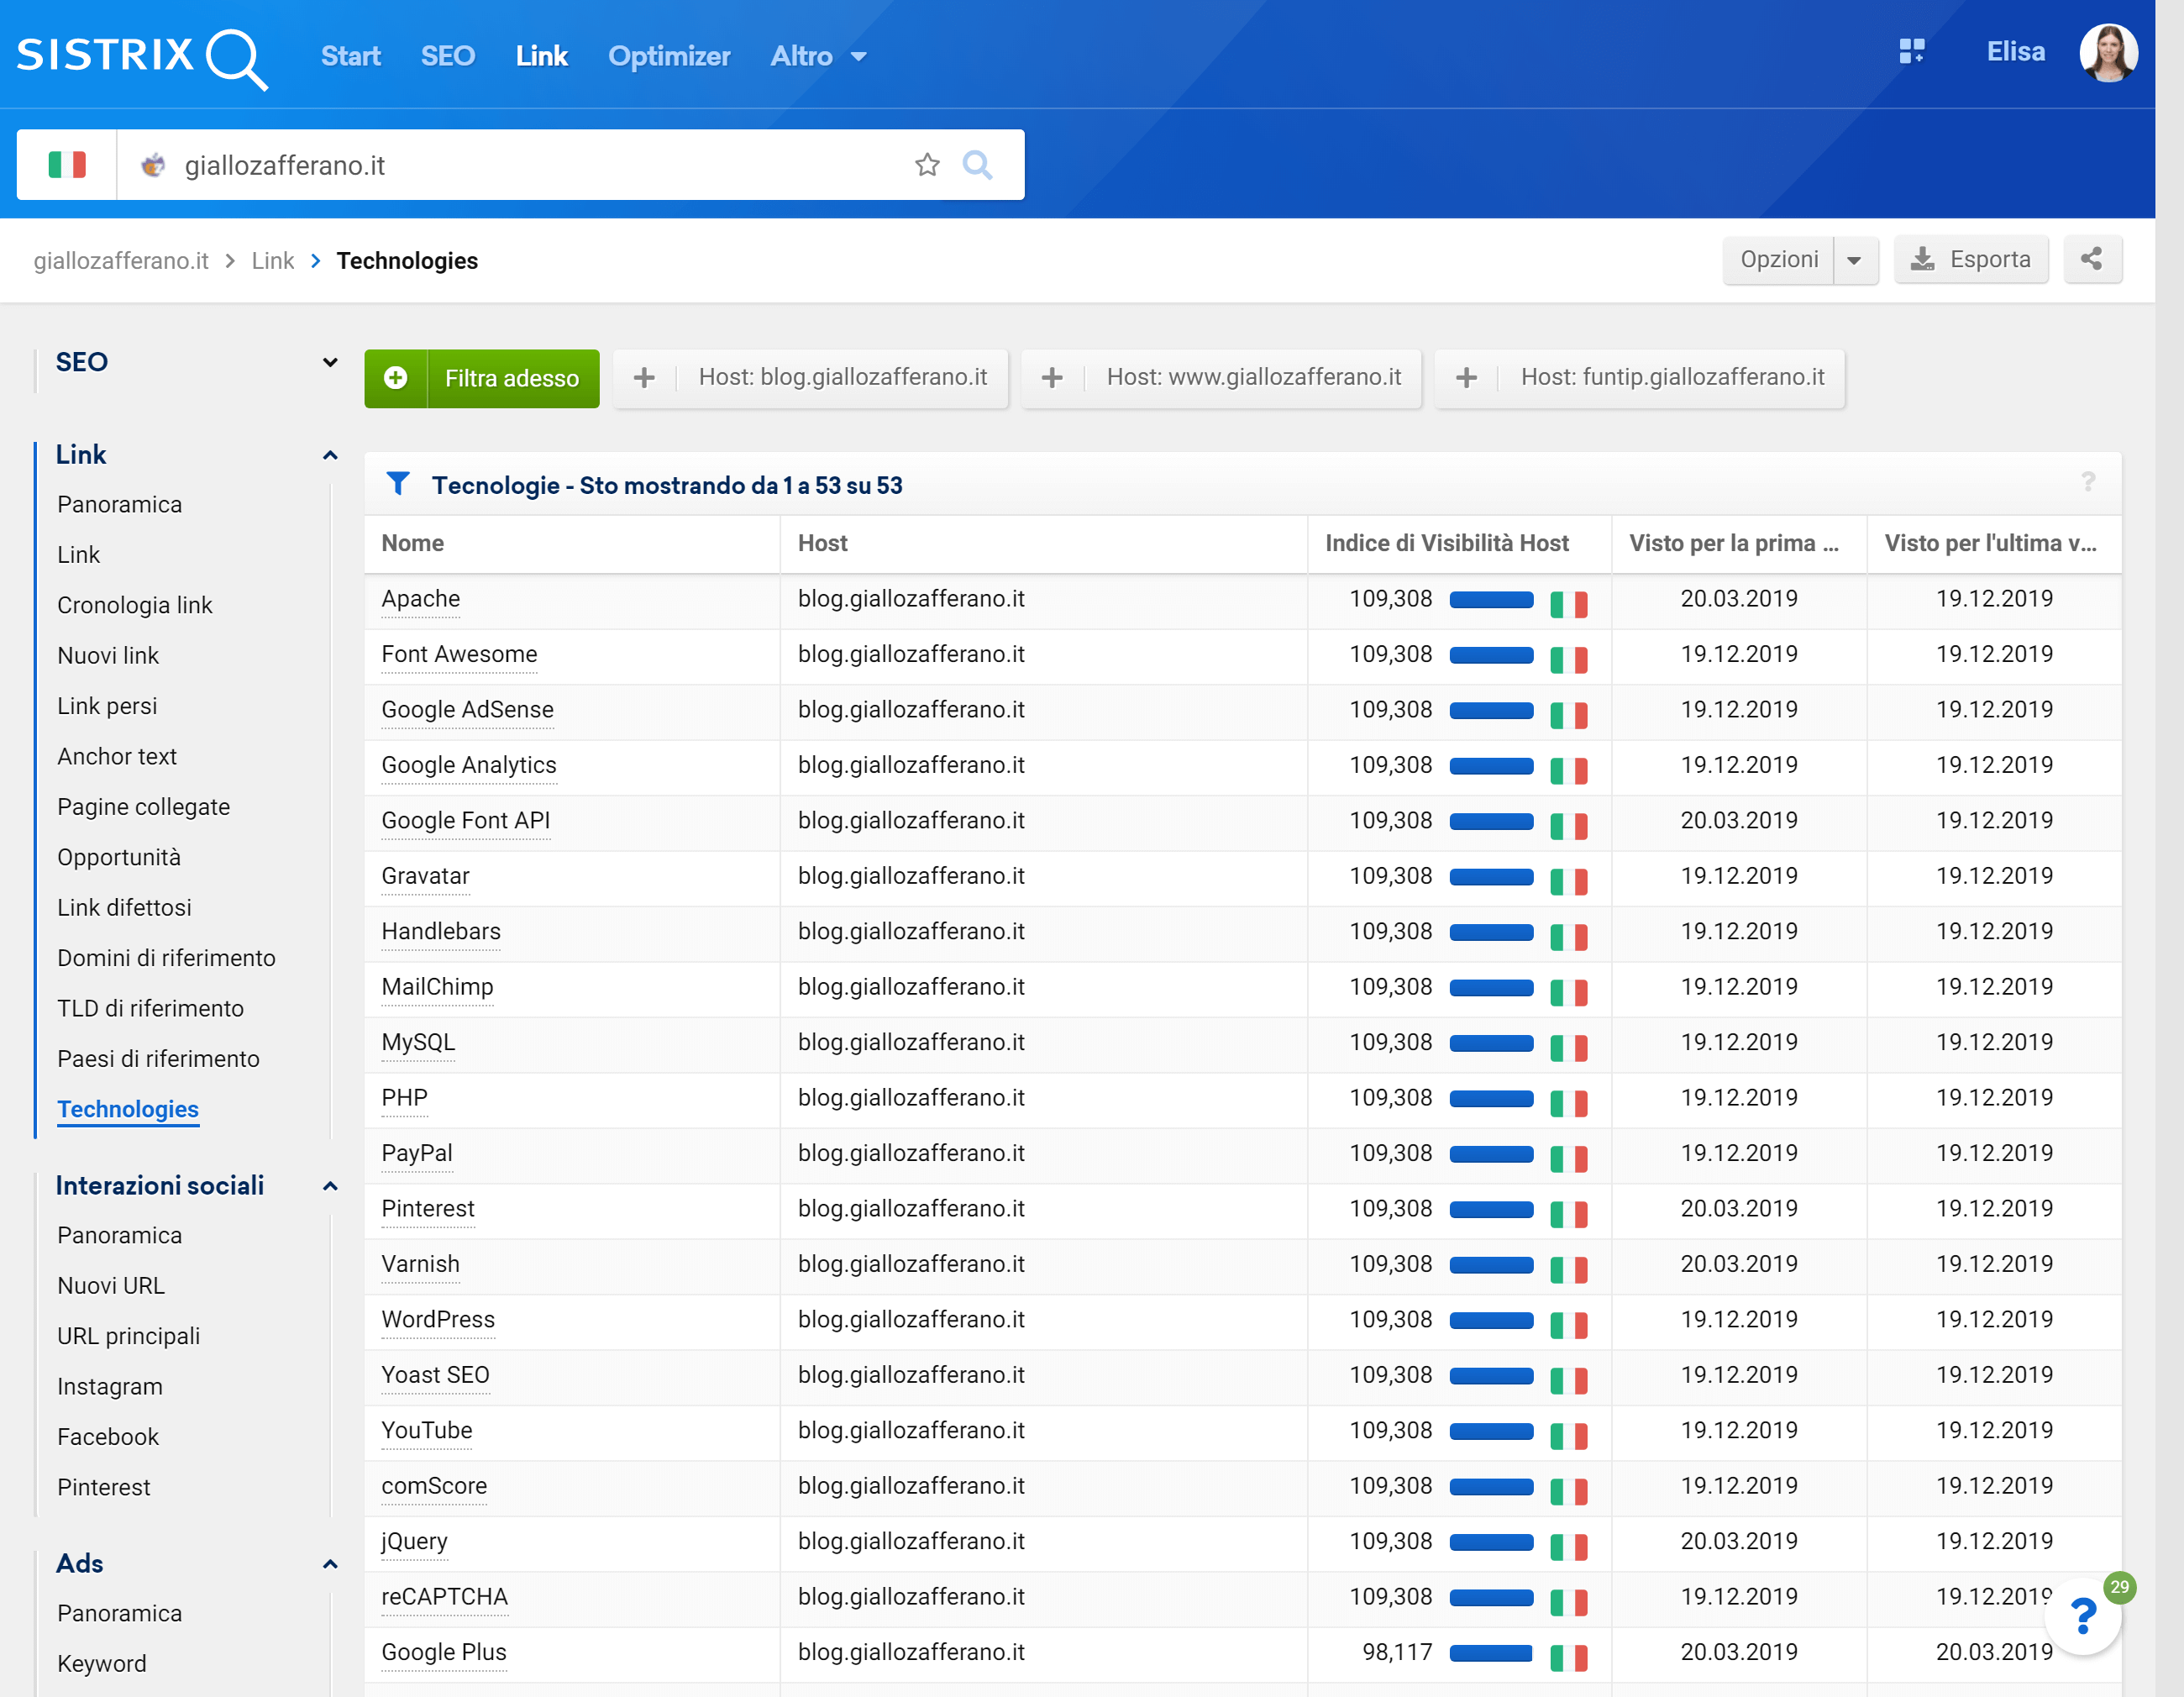The width and height of the screenshot is (2184, 1697).
Task: Click the 29 notification badge
Action: pyautogui.click(x=2119, y=1587)
